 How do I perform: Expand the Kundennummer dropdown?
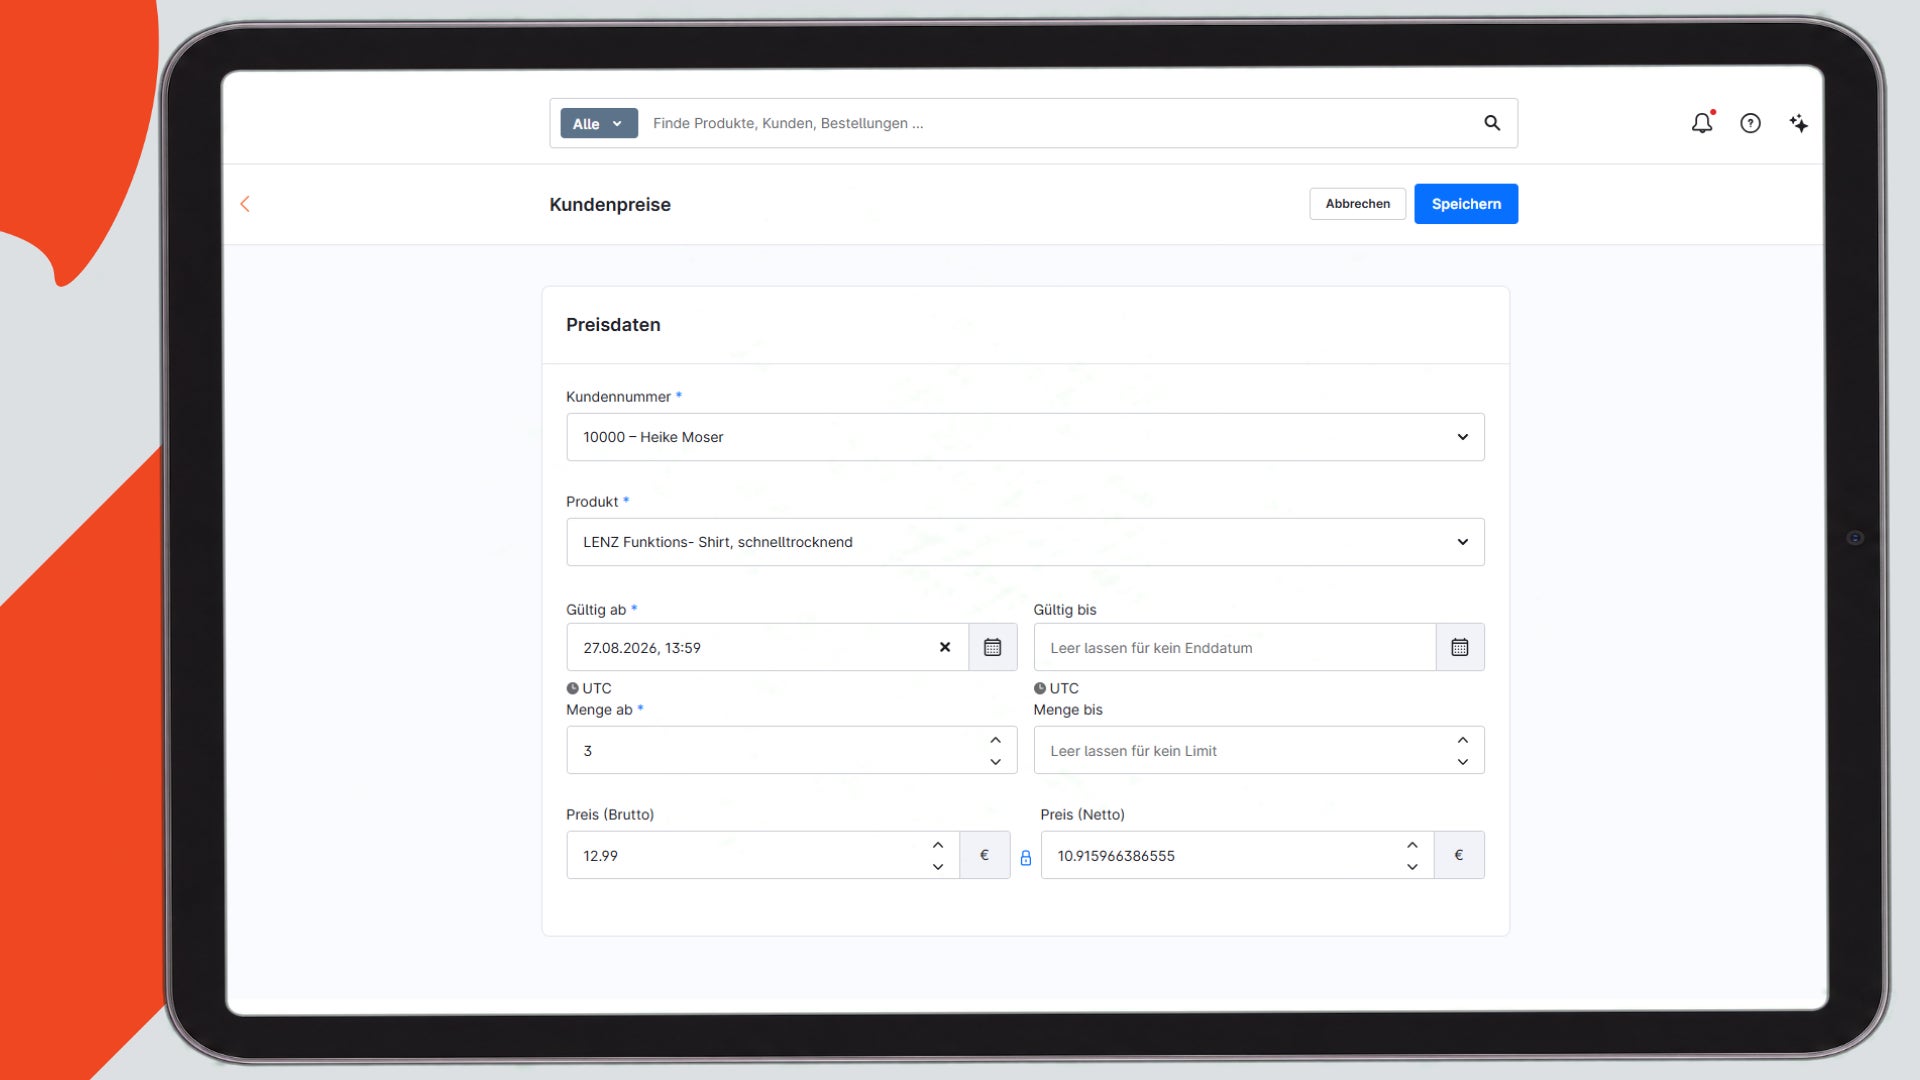1025,437
